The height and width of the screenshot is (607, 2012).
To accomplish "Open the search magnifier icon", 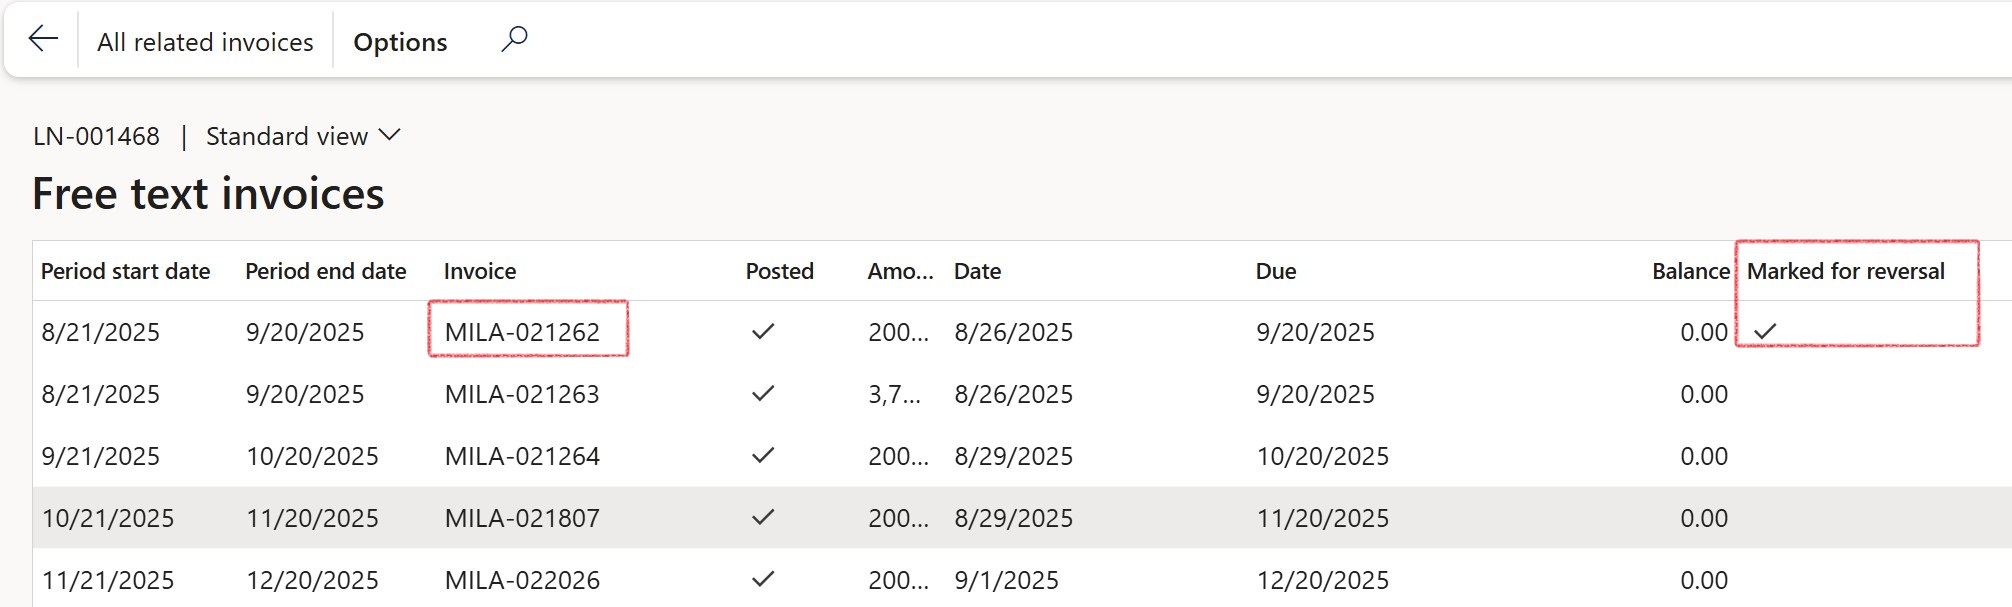I will click(x=513, y=38).
